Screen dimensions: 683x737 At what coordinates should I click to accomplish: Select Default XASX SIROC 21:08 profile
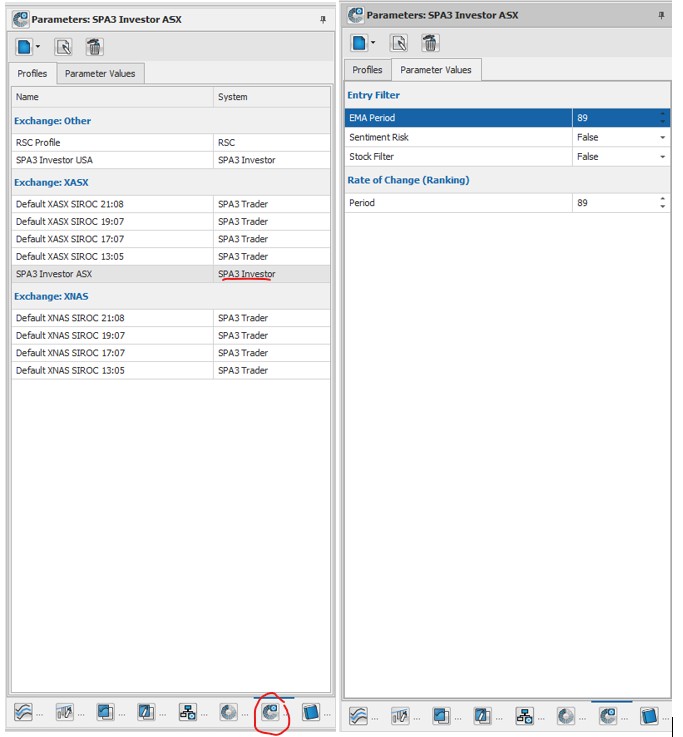coord(171,204)
